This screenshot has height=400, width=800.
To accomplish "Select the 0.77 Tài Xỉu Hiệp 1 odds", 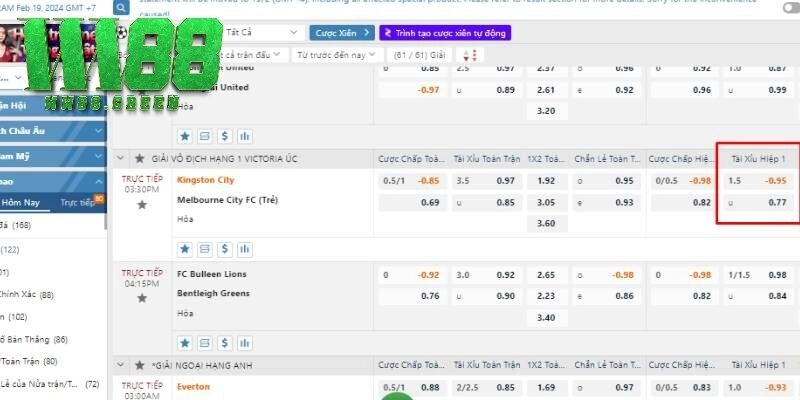I will pos(776,202).
